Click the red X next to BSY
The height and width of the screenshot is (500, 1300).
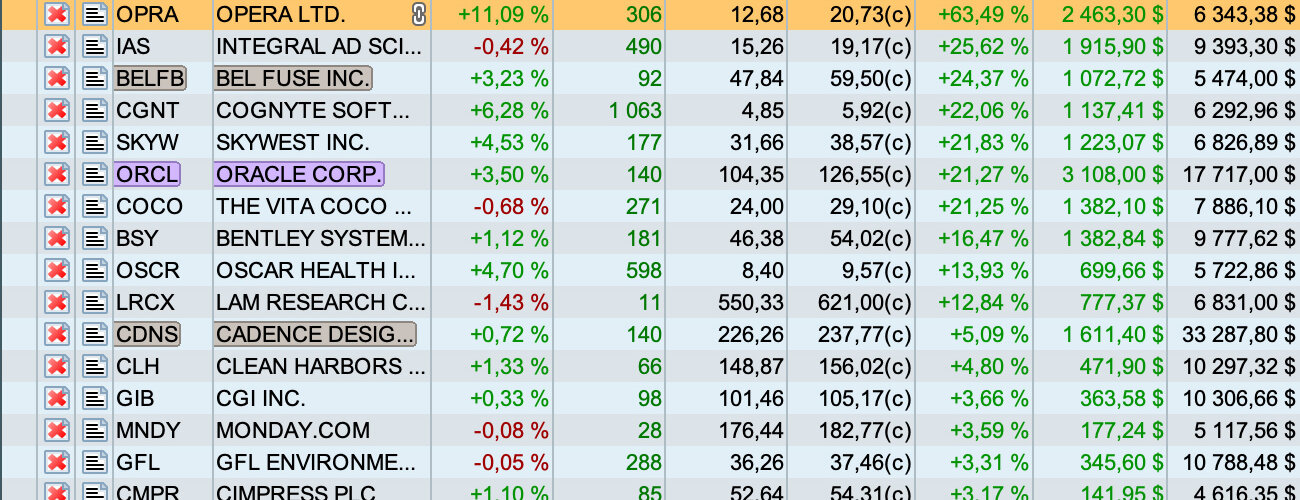(57, 239)
